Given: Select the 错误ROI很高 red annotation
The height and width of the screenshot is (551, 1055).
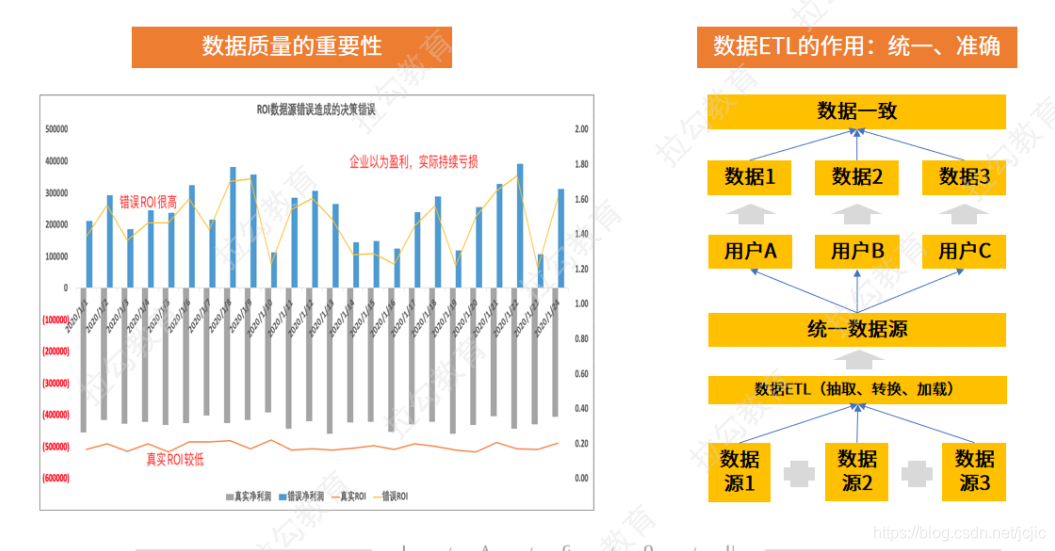Looking at the screenshot, I should 148,202.
